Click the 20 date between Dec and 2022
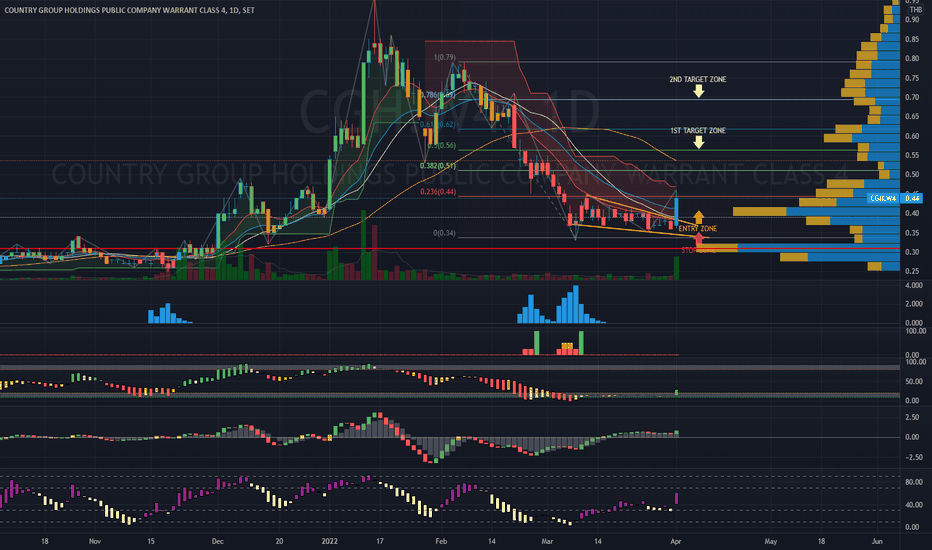This screenshot has height=550, width=932. (x=279, y=541)
